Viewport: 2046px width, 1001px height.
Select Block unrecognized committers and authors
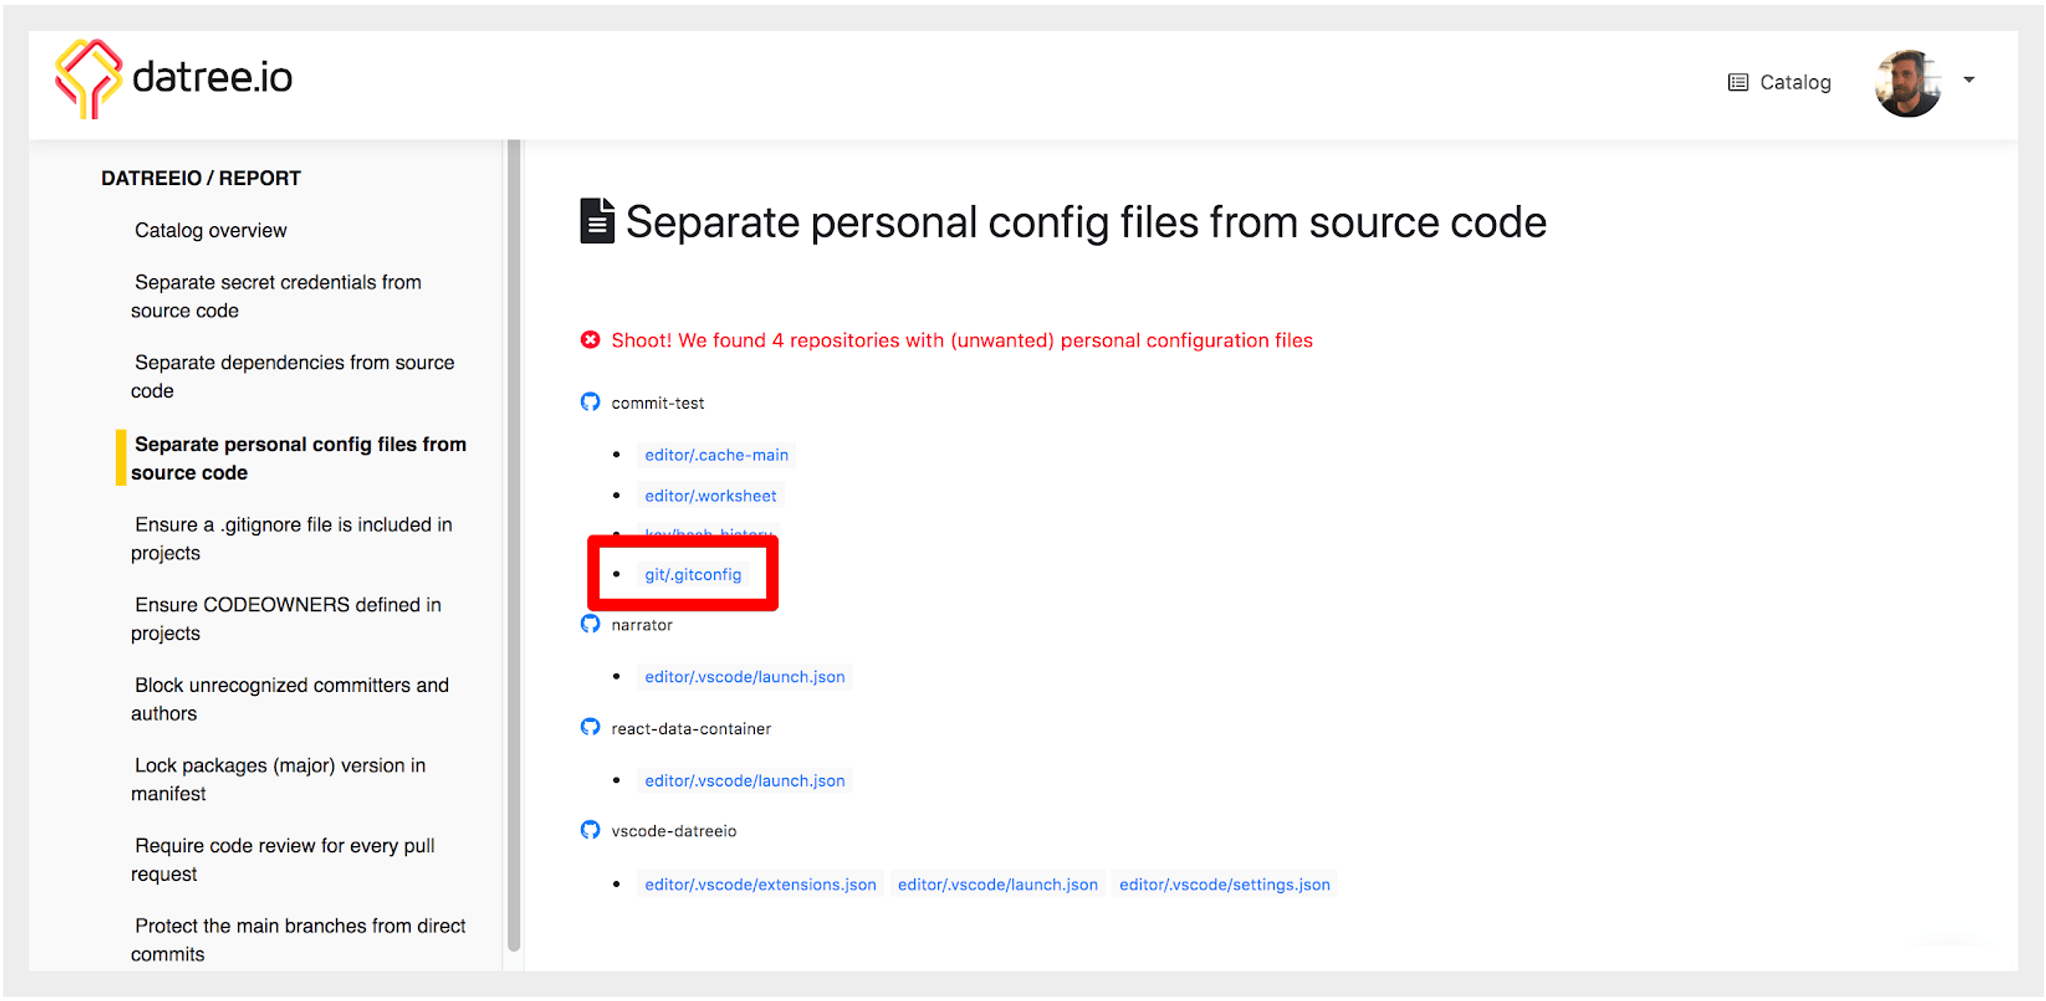pos(290,699)
